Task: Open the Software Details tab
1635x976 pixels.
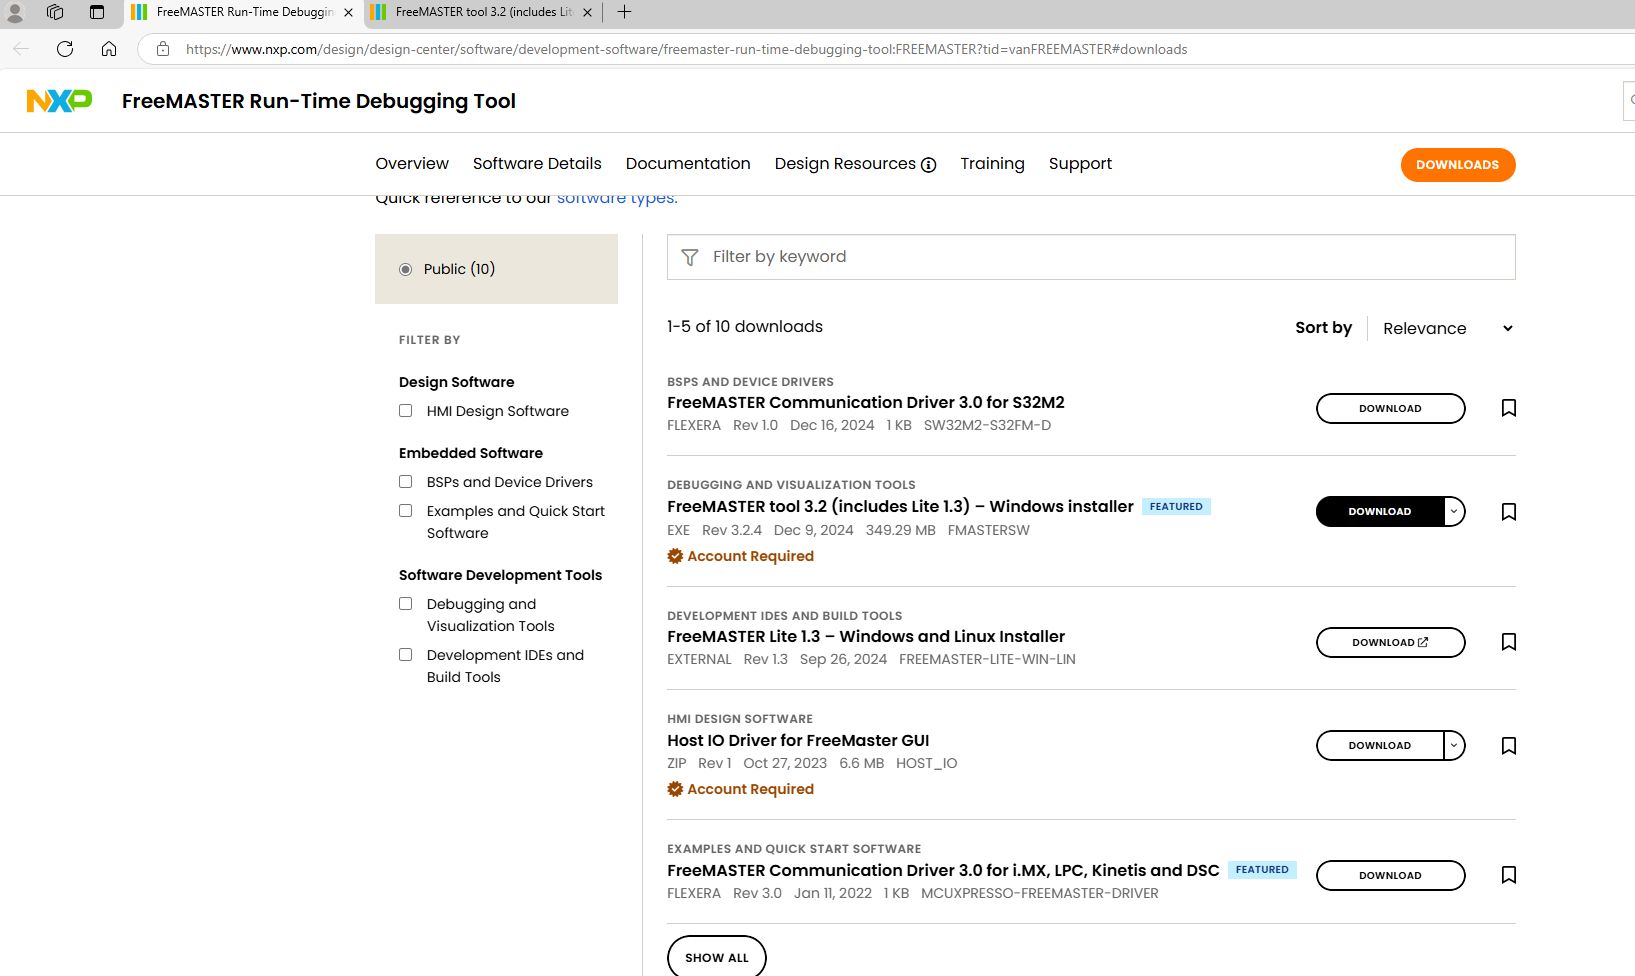Action: coord(537,164)
